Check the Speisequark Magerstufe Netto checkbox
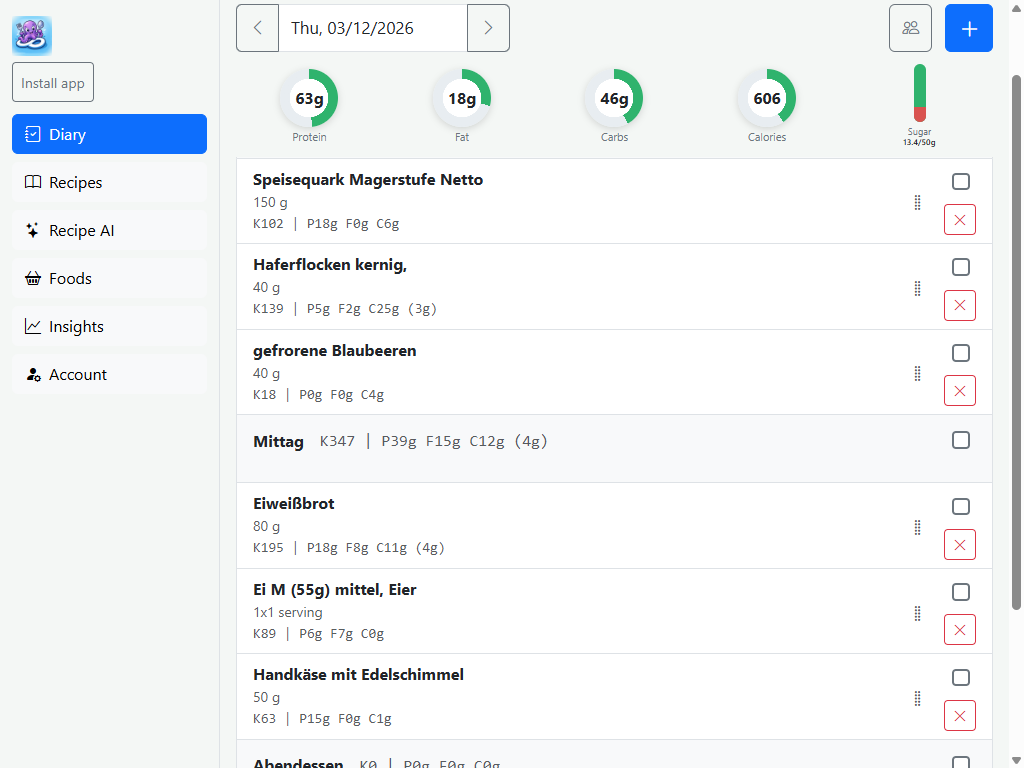Image resolution: width=1024 pixels, height=768 pixels. (961, 181)
